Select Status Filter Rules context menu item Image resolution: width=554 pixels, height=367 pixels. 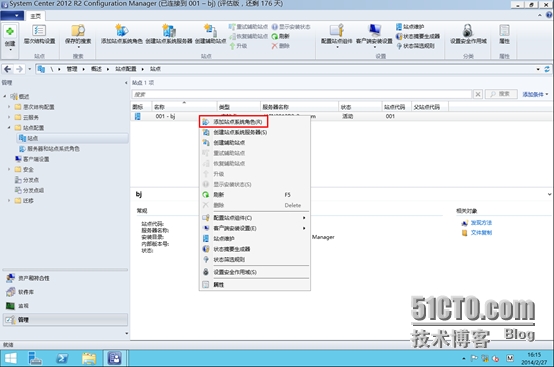click(x=255, y=260)
